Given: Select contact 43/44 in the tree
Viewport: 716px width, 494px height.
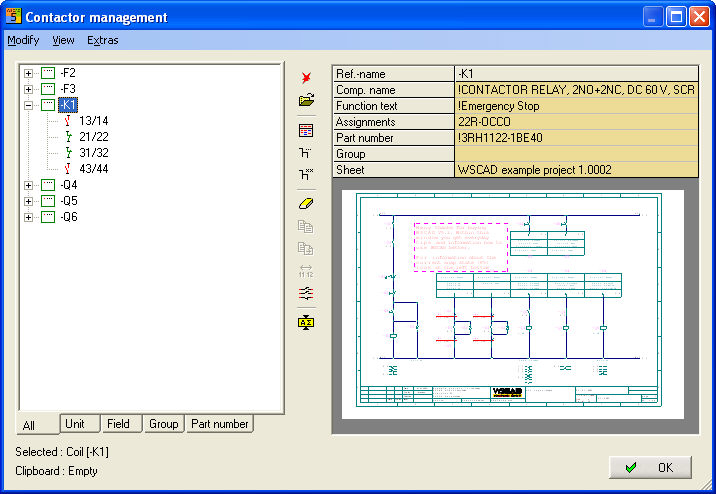Looking at the screenshot, I should [94, 169].
